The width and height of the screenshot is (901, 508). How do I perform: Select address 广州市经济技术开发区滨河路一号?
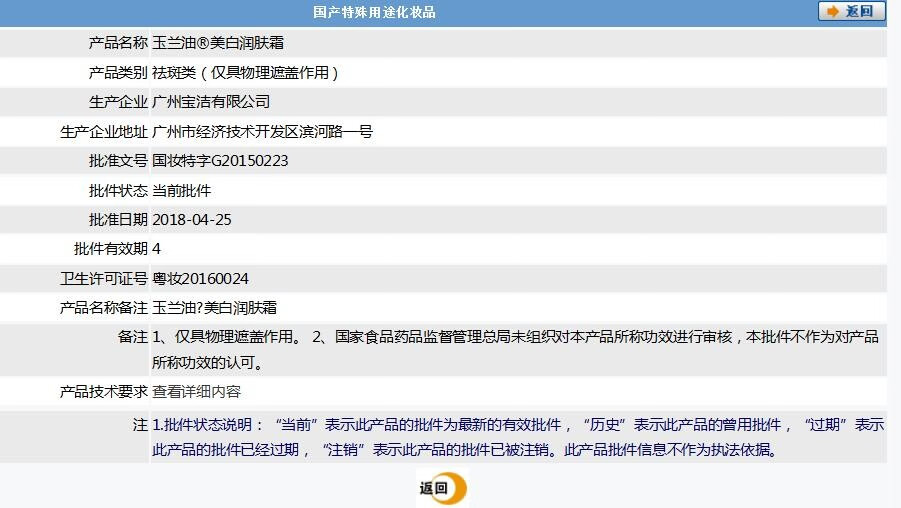(262, 132)
